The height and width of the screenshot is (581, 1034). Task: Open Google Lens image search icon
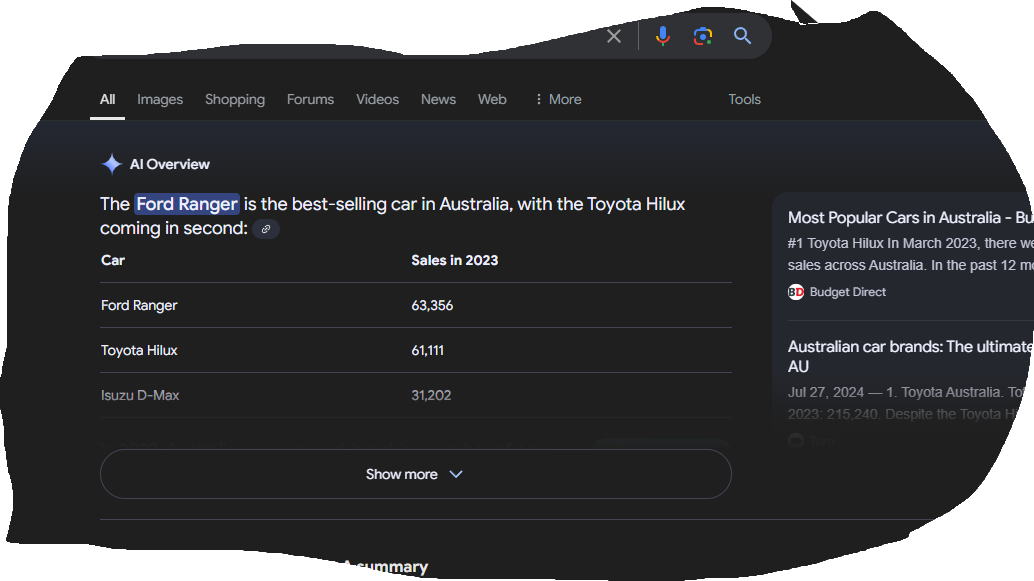pyautogui.click(x=703, y=36)
